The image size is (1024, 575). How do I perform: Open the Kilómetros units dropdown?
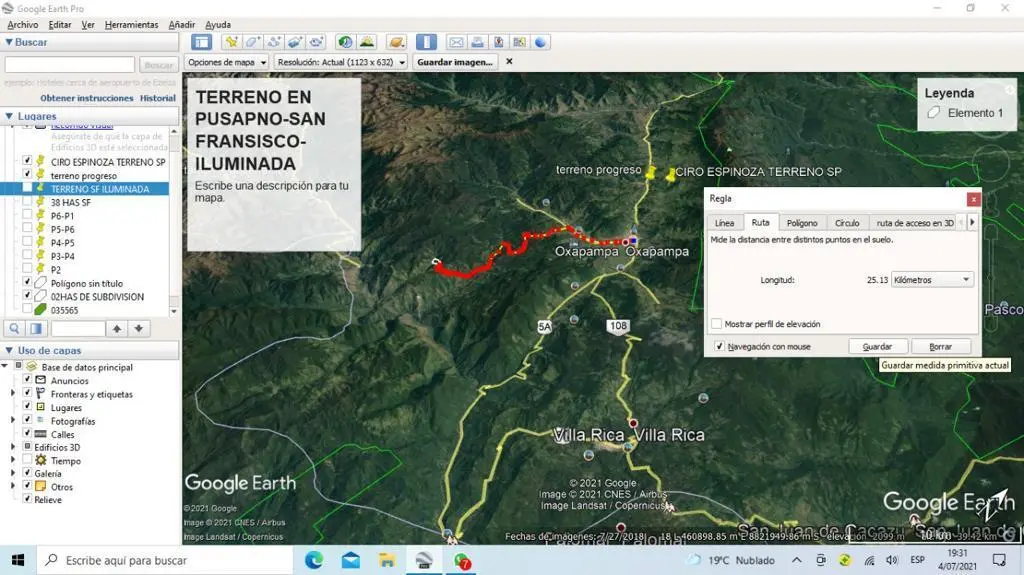pos(932,280)
